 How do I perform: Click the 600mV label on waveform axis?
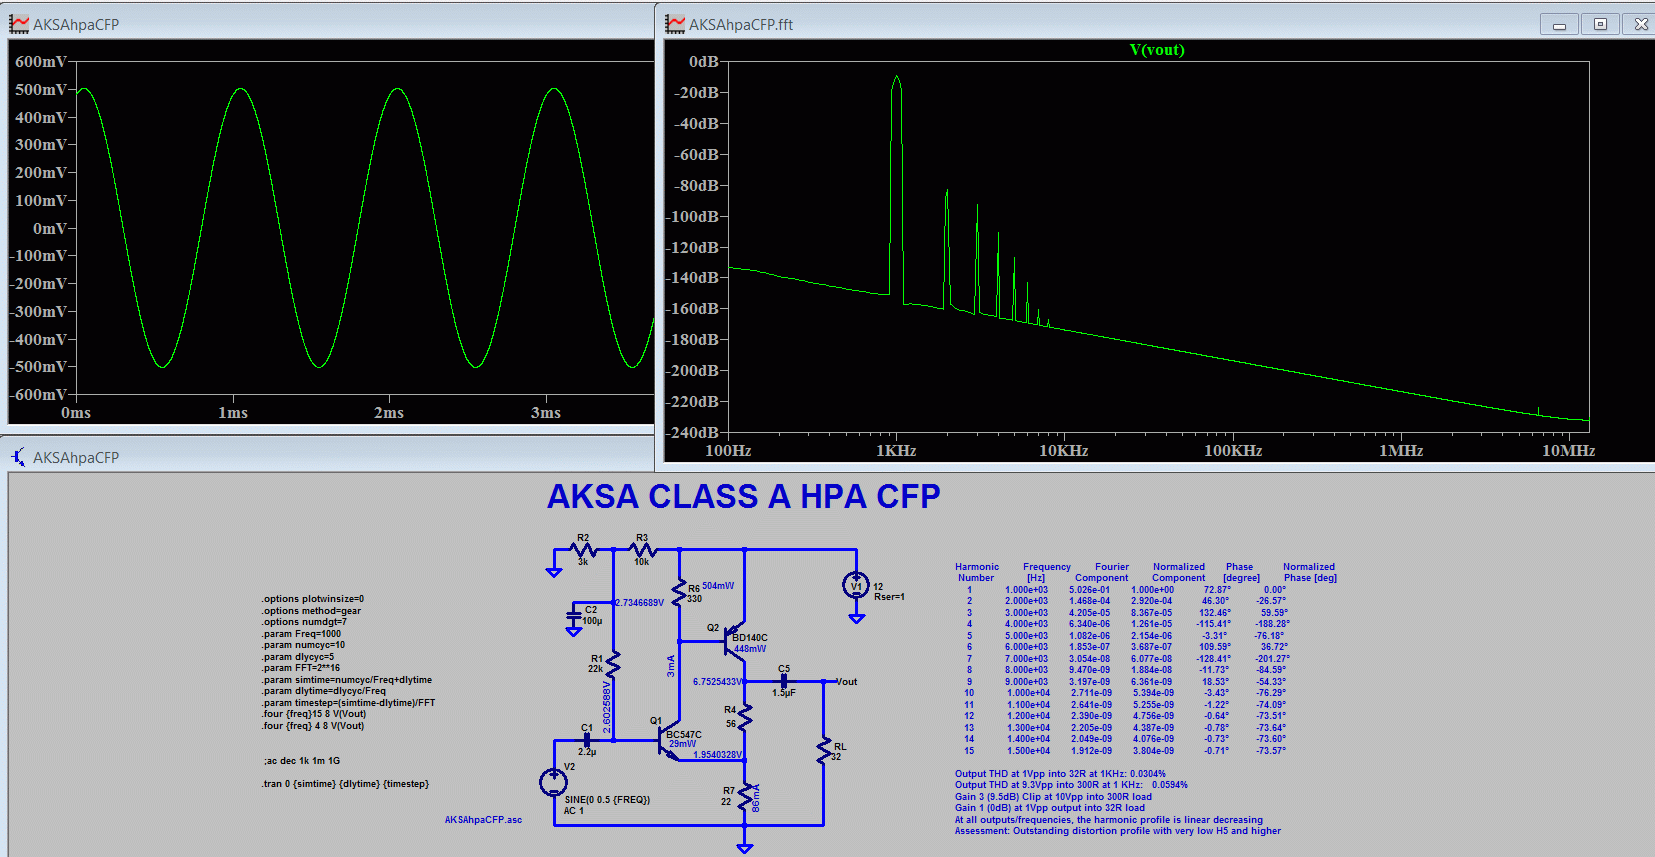[41, 62]
